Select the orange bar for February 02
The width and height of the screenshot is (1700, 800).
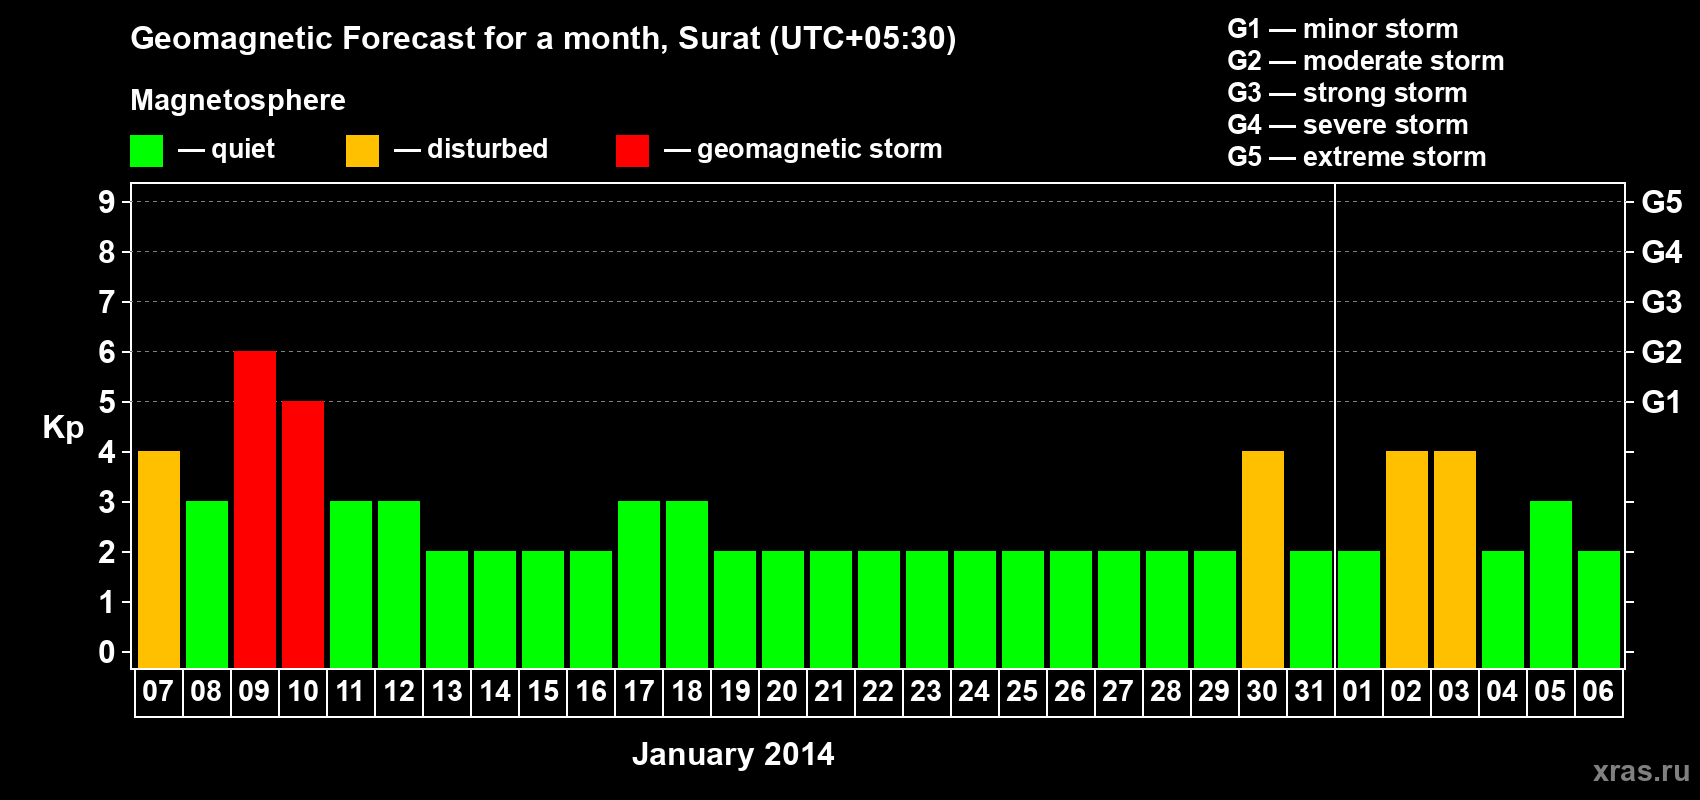[1407, 559]
